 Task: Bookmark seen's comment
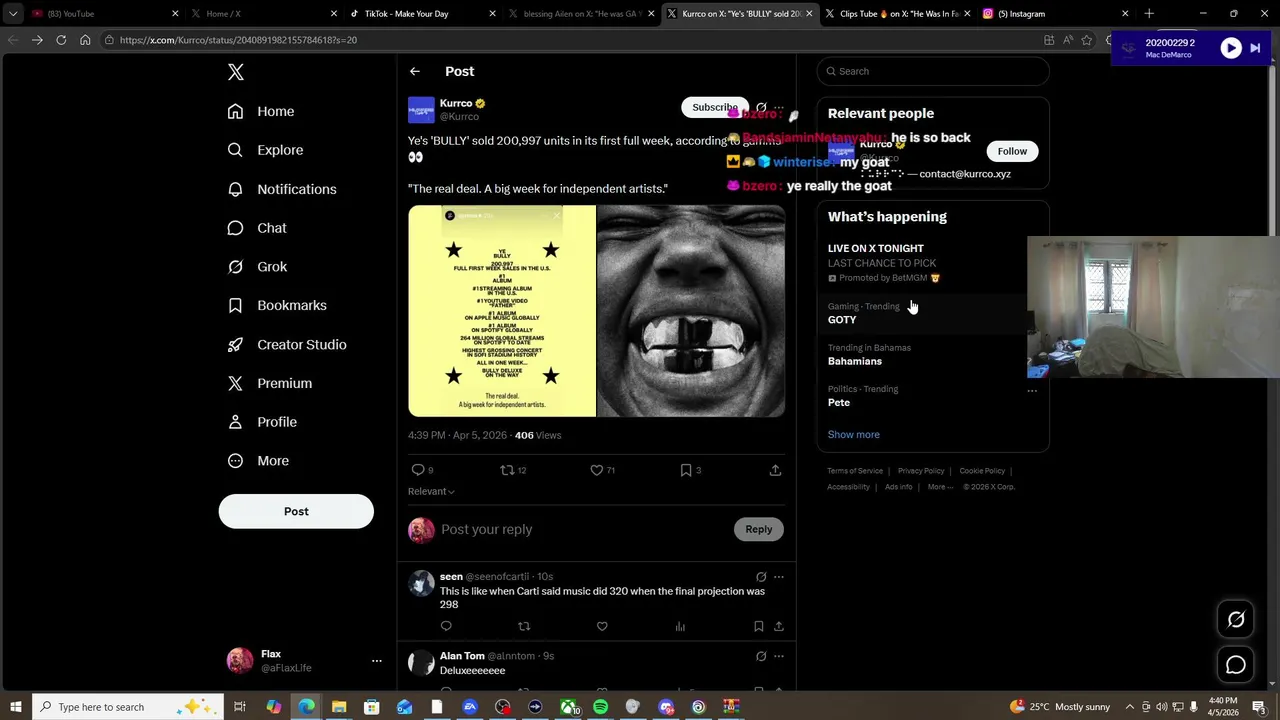pos(758,626)
